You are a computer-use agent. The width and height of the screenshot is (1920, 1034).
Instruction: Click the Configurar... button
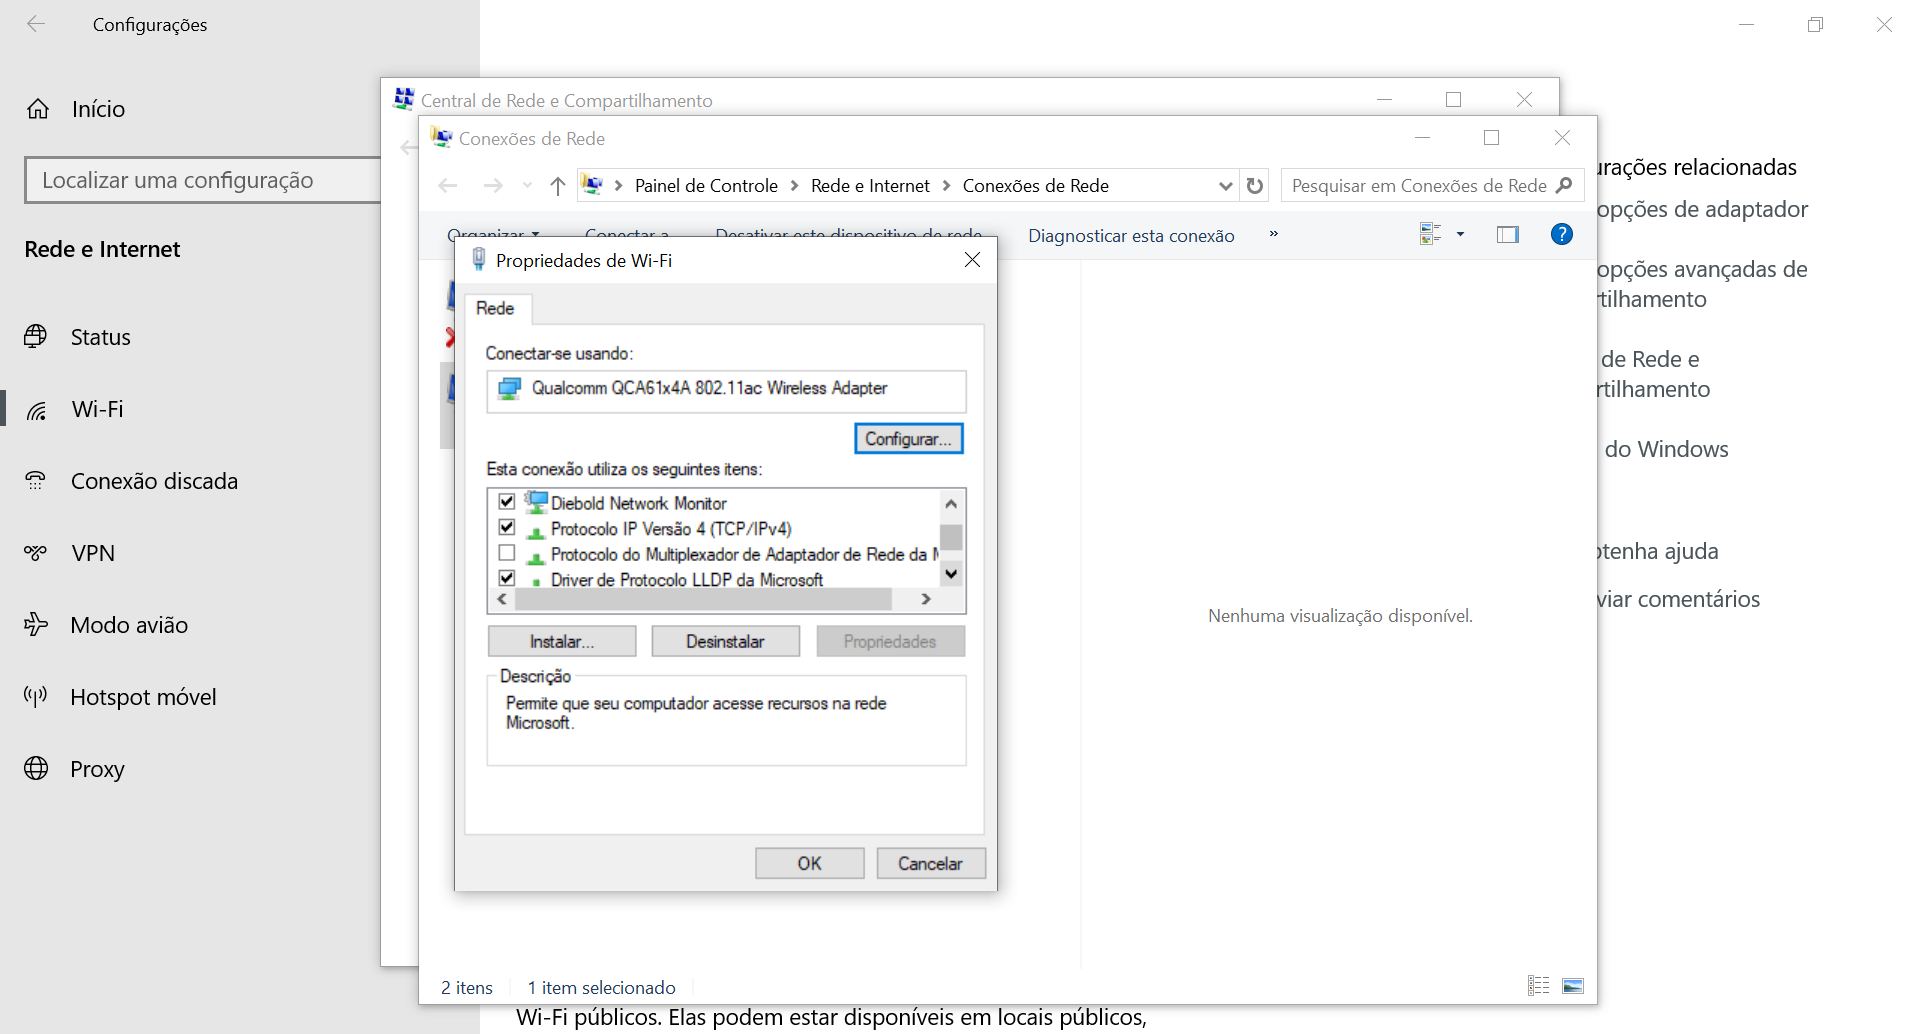tap(908, 439)
